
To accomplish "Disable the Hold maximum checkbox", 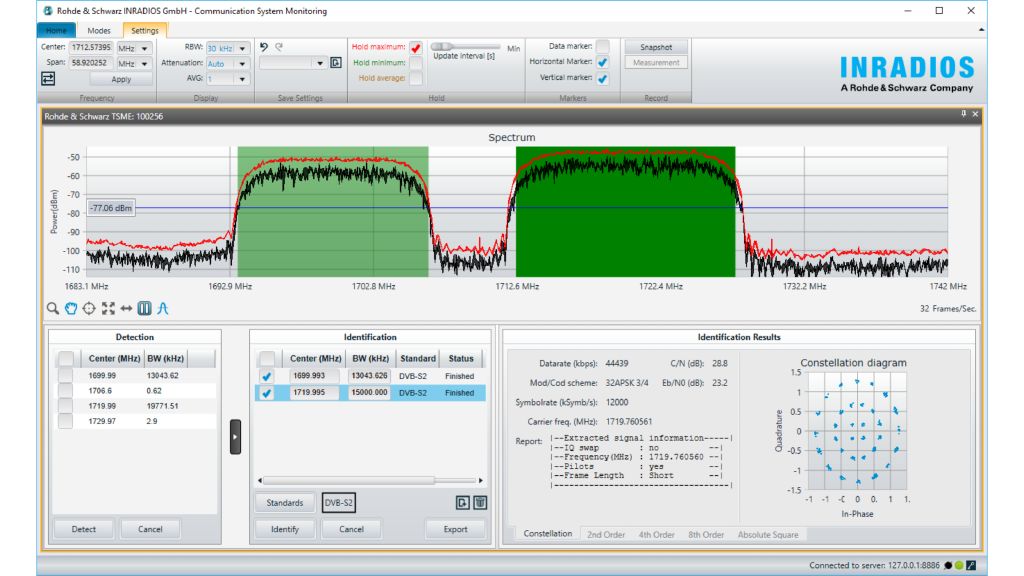I will (x=416, y=47).
